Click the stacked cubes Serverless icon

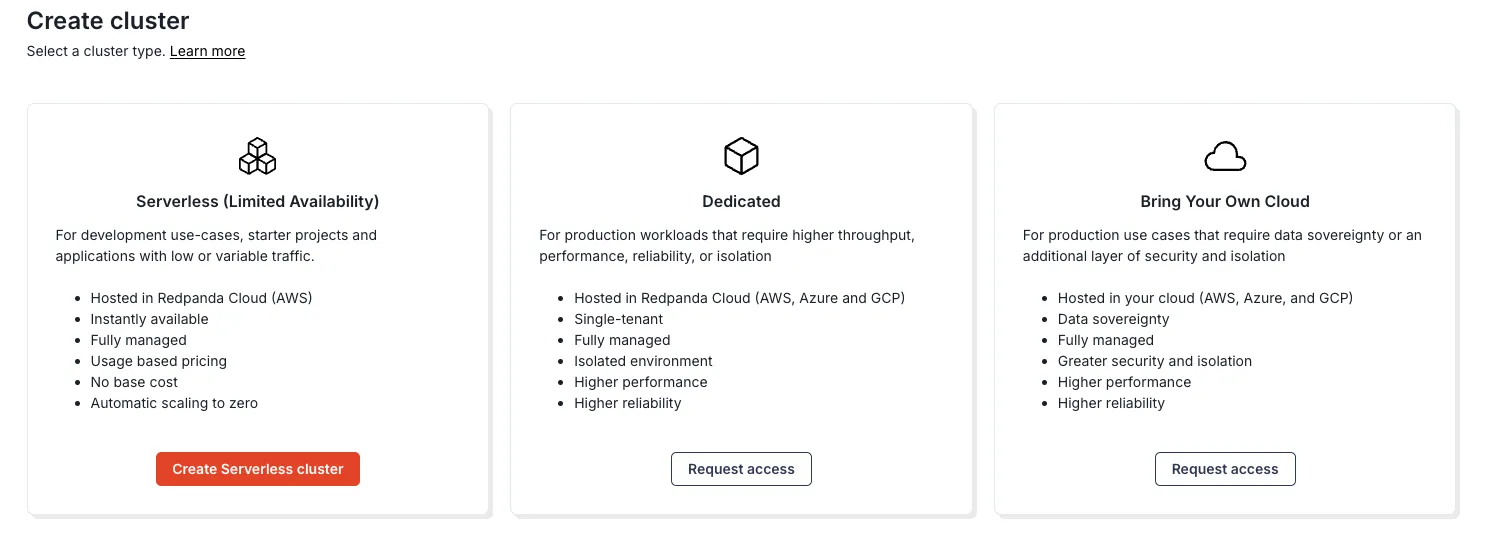(258, 156)
